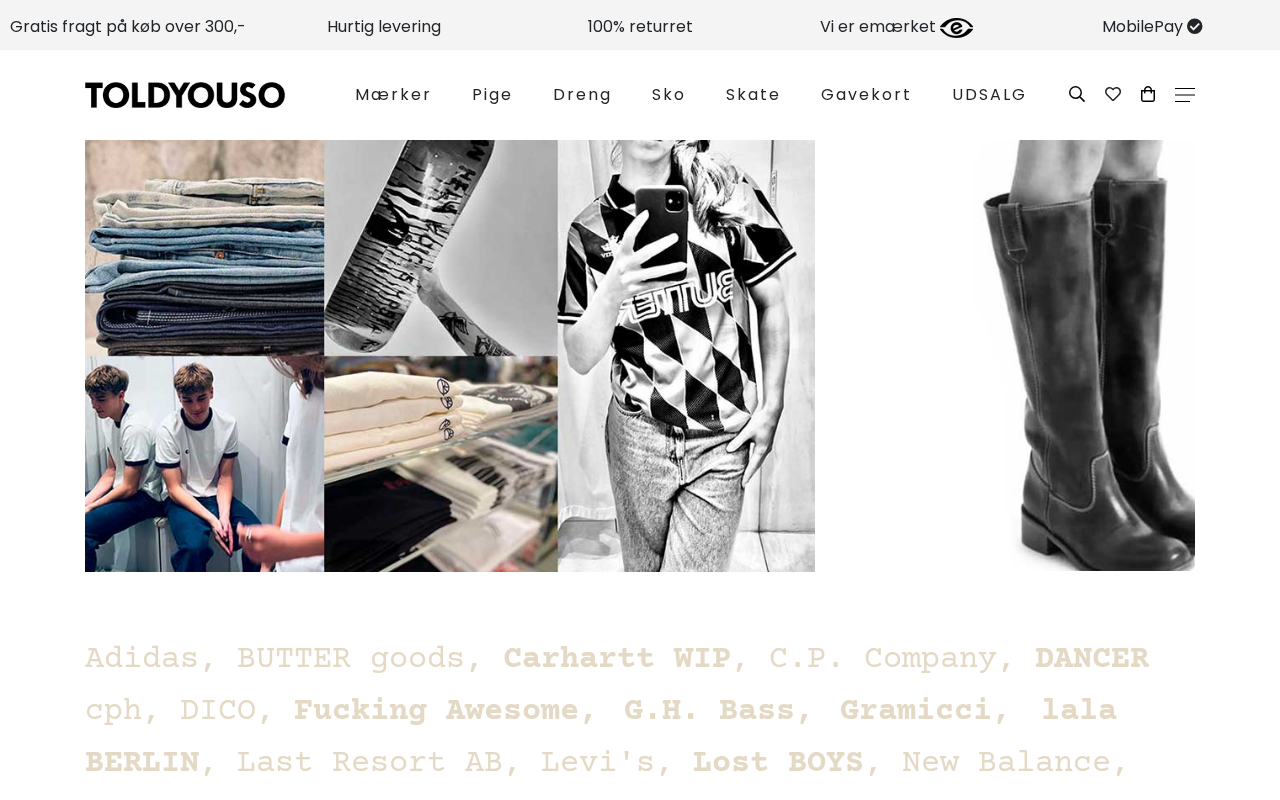
Task: Click the Fucking Awesome brand link
Action: tap(436, 711)
